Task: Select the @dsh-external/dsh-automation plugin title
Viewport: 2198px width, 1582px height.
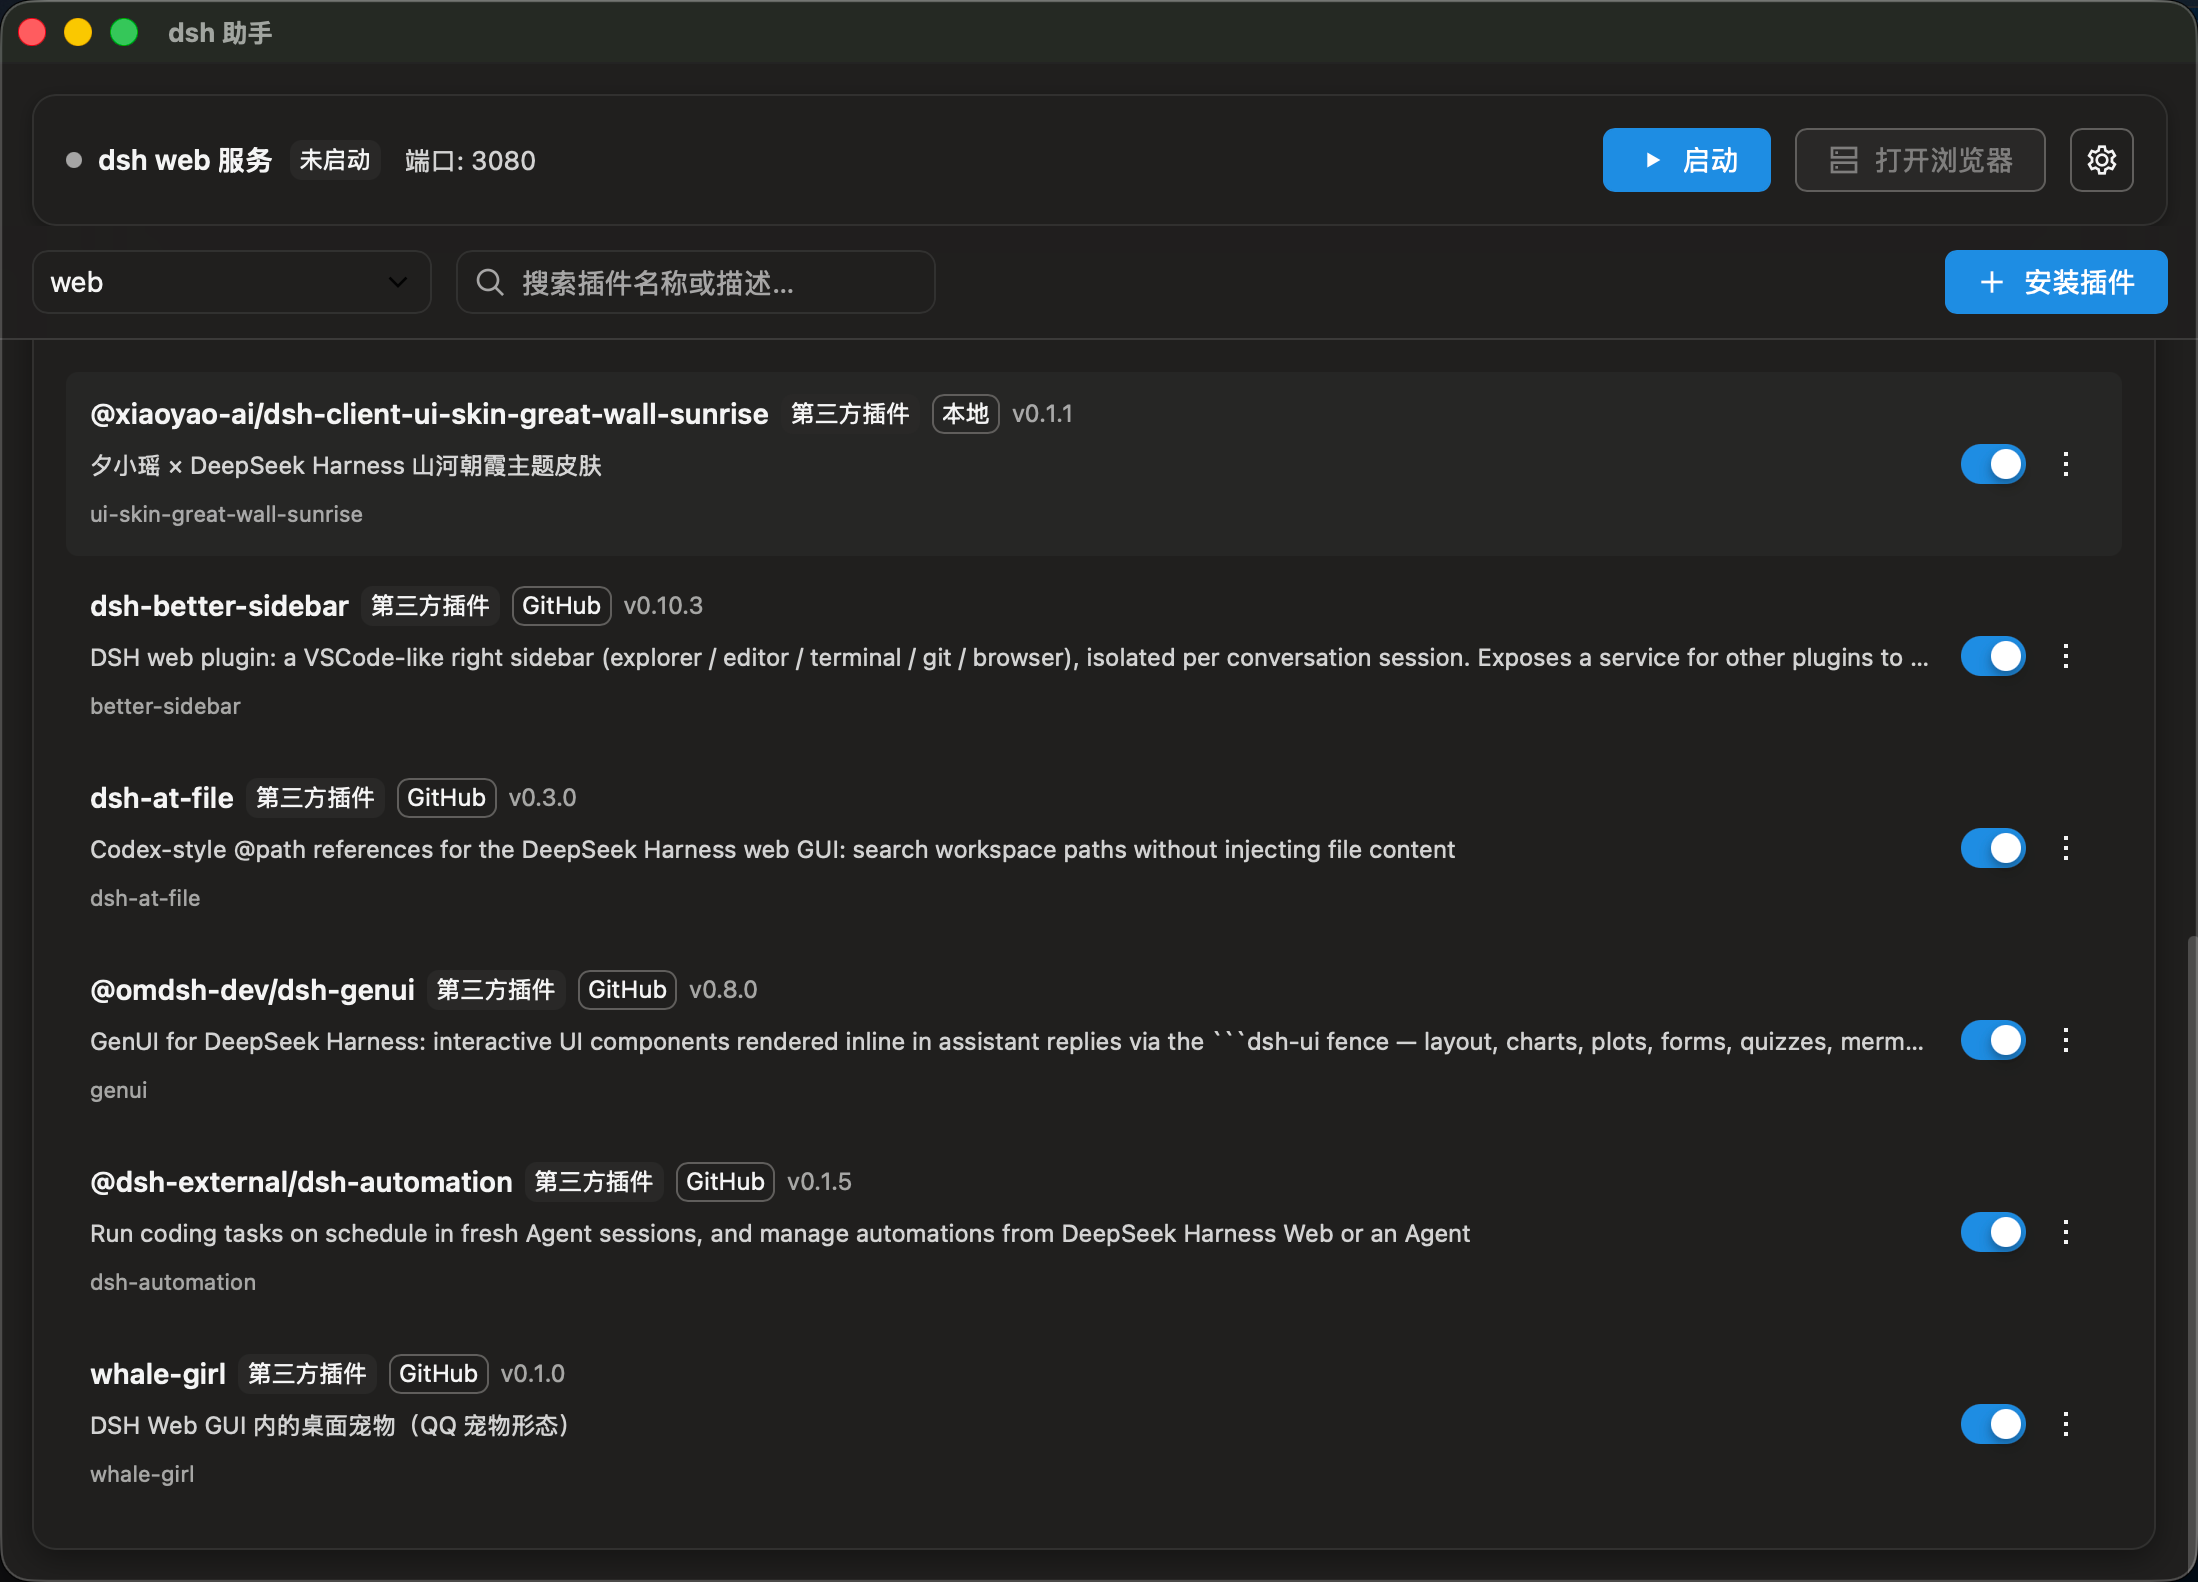Action: click(301, 1182)
